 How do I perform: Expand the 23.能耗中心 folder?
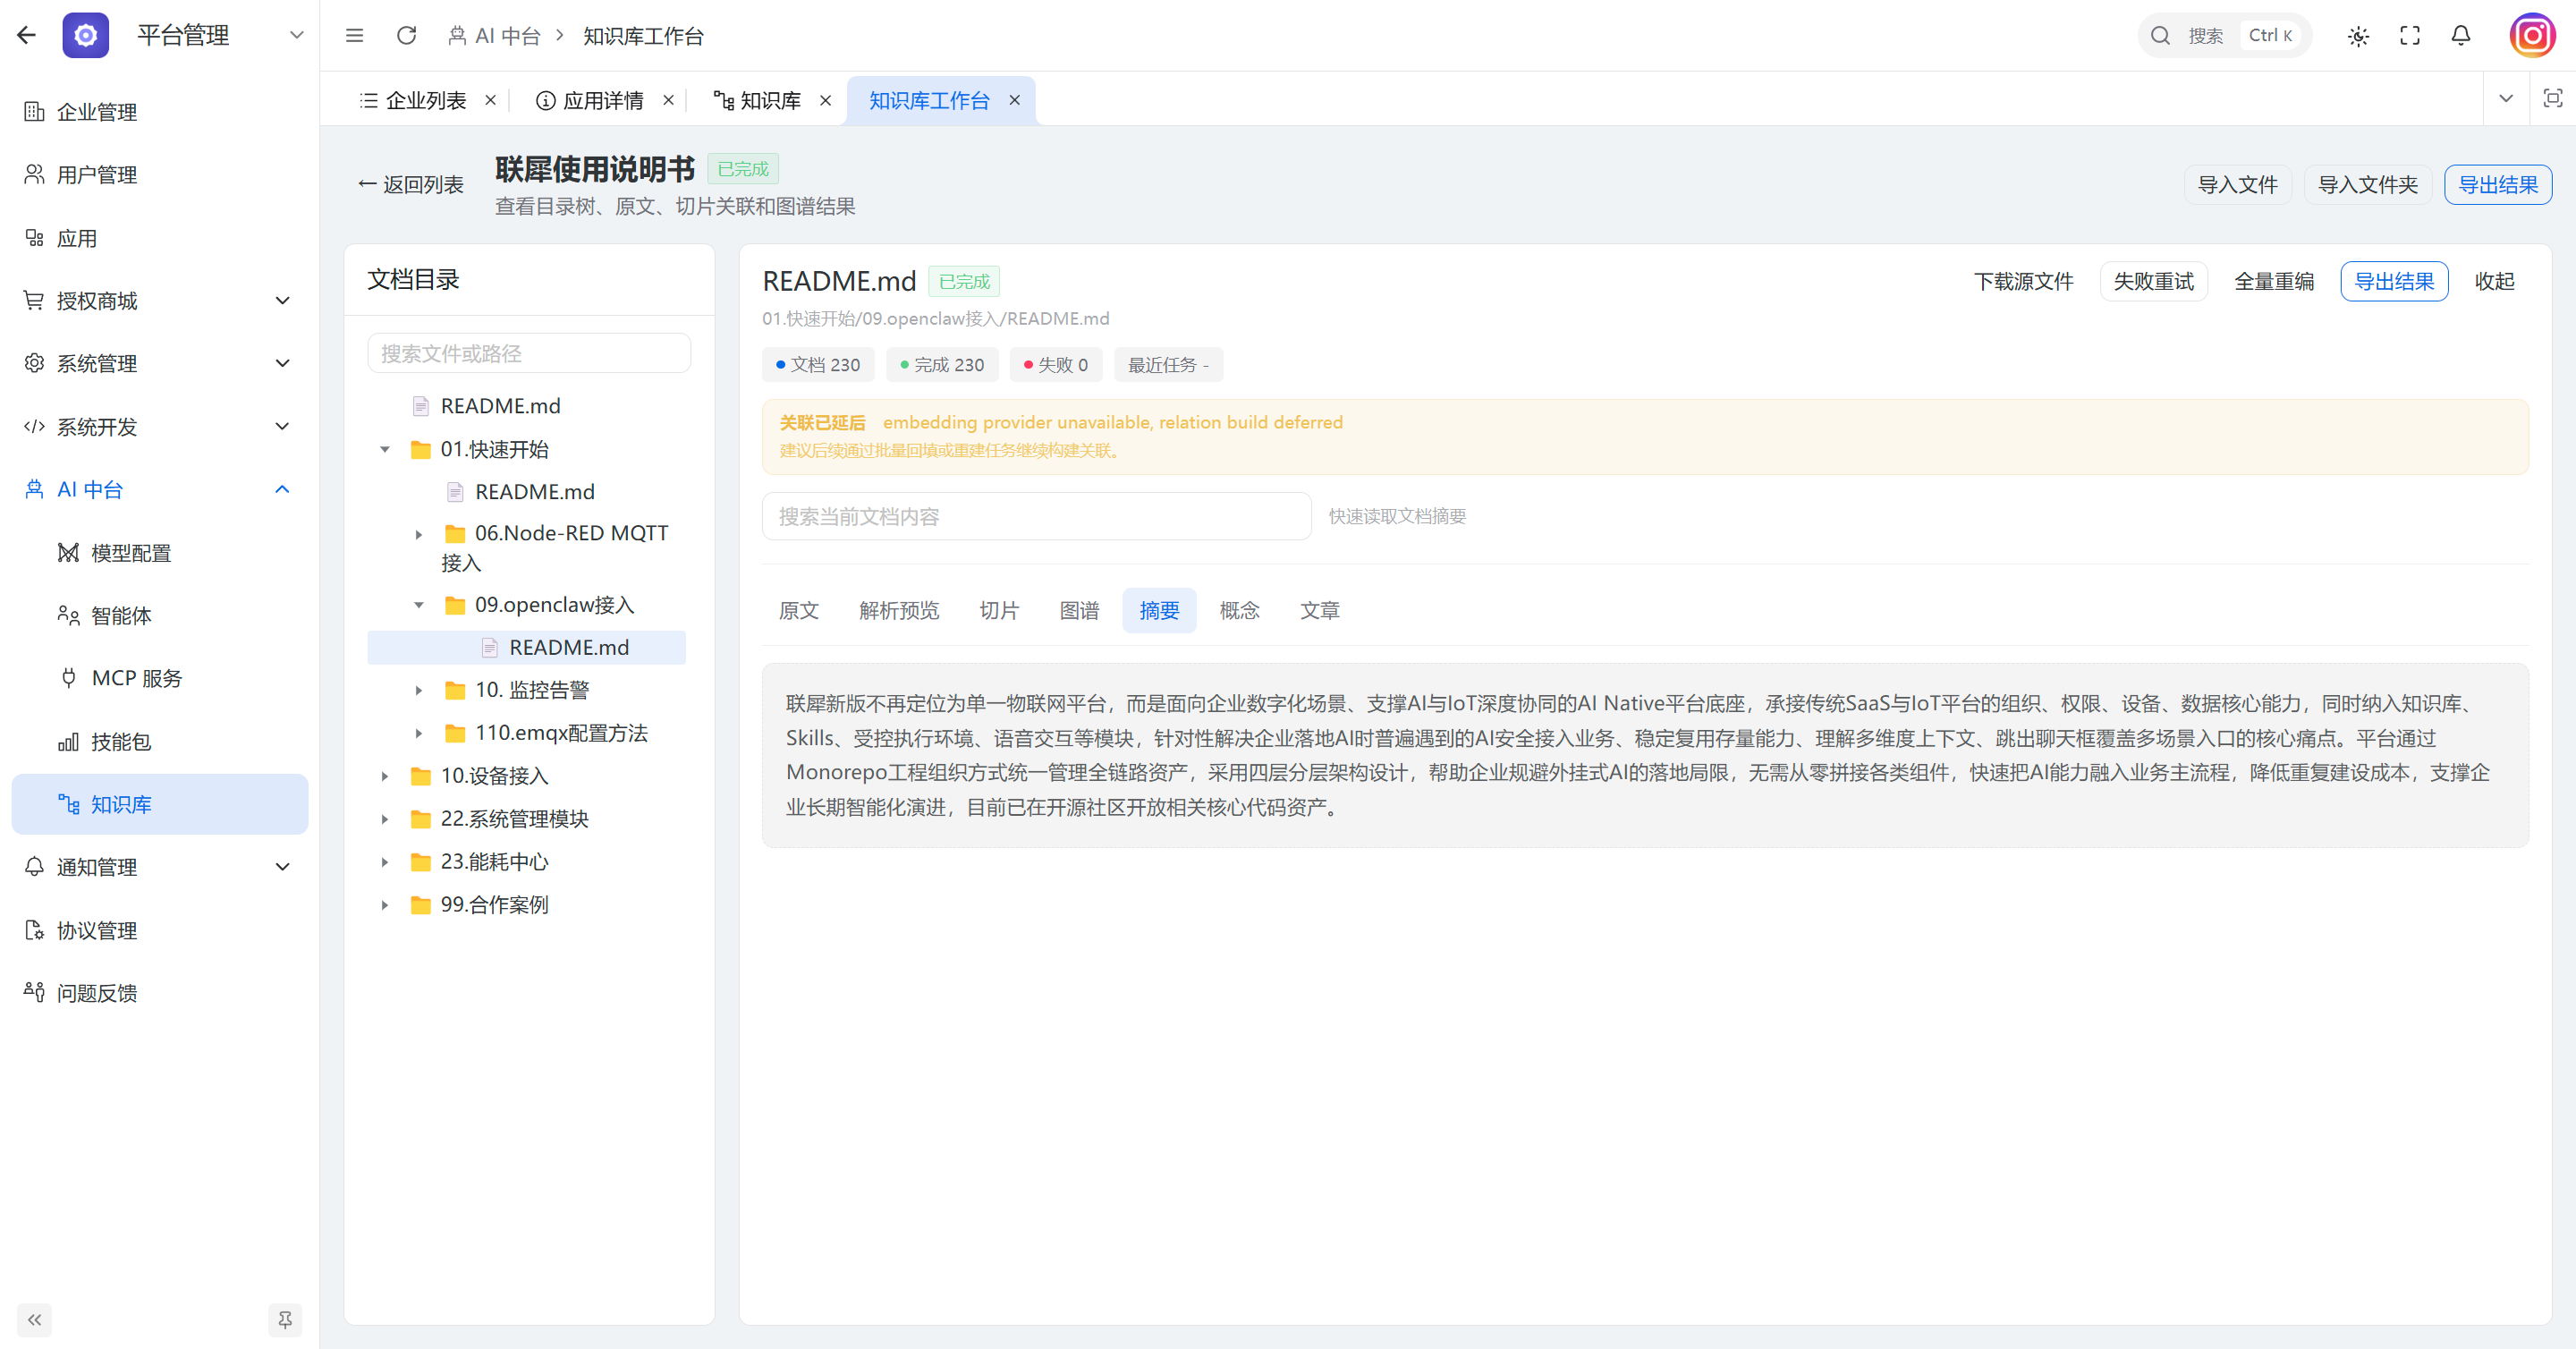[385, 862]
